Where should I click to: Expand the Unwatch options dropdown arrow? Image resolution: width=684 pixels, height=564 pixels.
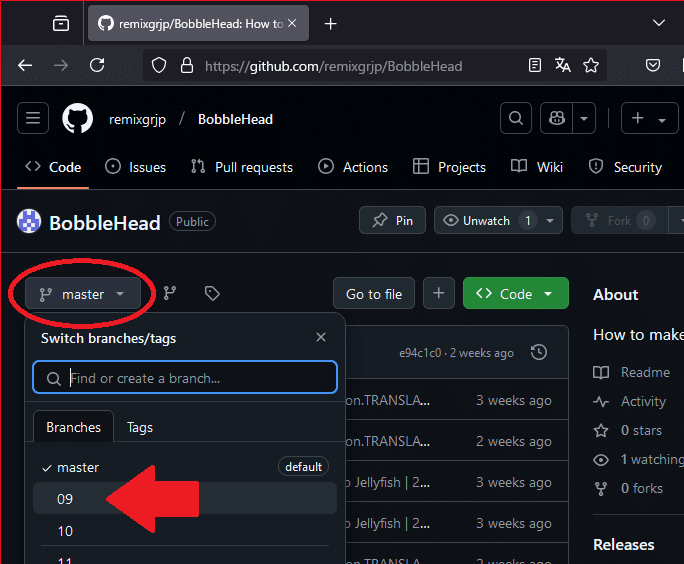(551, 220)
